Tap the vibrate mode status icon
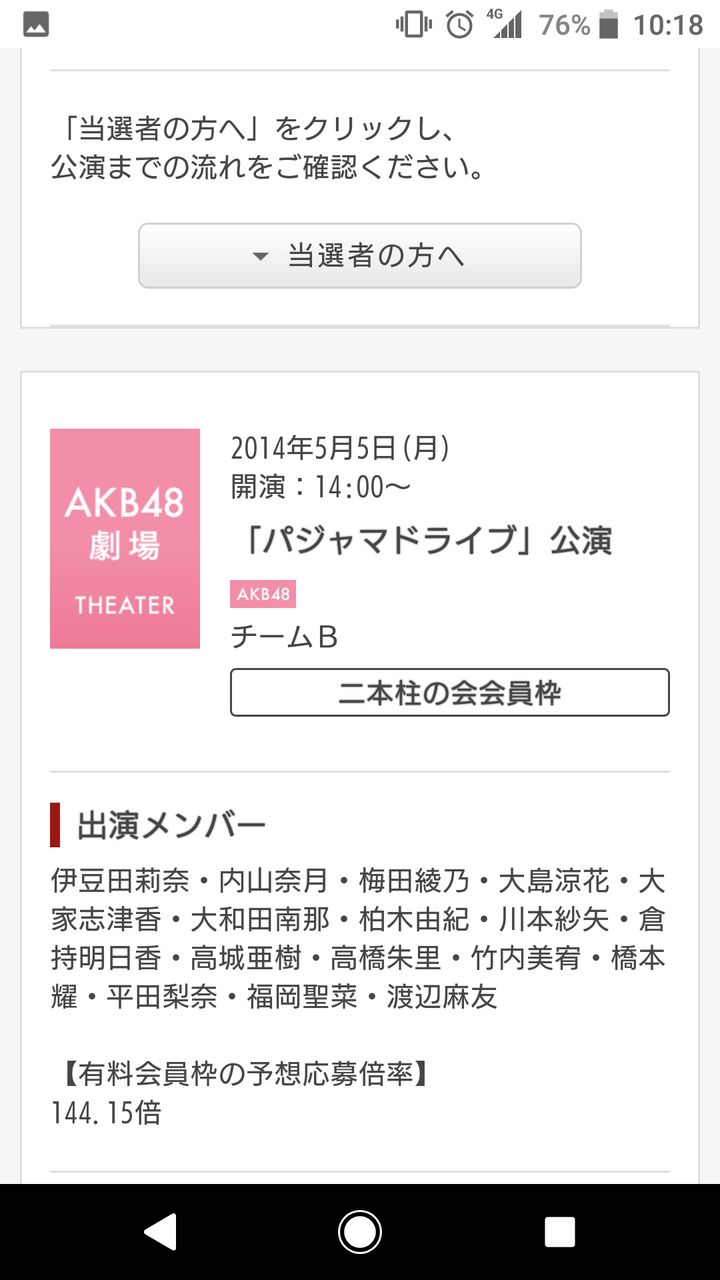This screenshot has width=720, height=1280. (x=414, y=25)
